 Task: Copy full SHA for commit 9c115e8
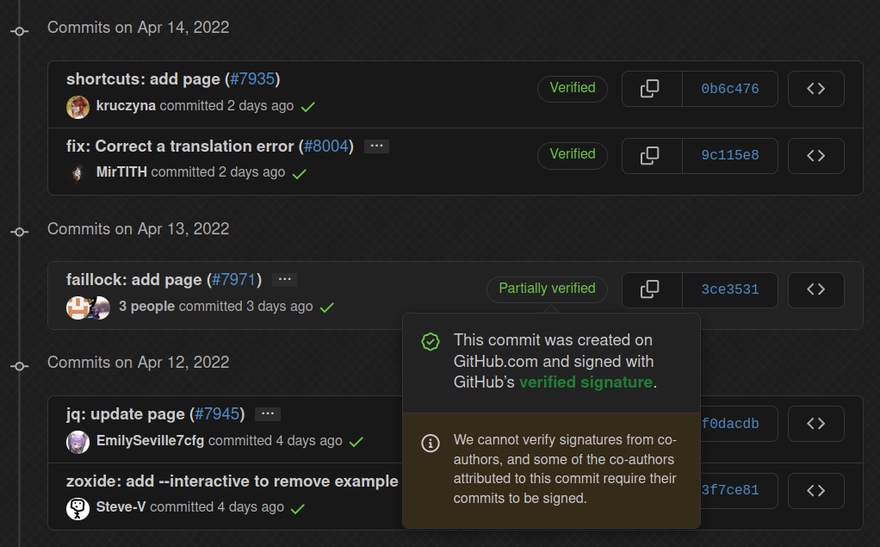pyautogui.click(x=650, y=155)
